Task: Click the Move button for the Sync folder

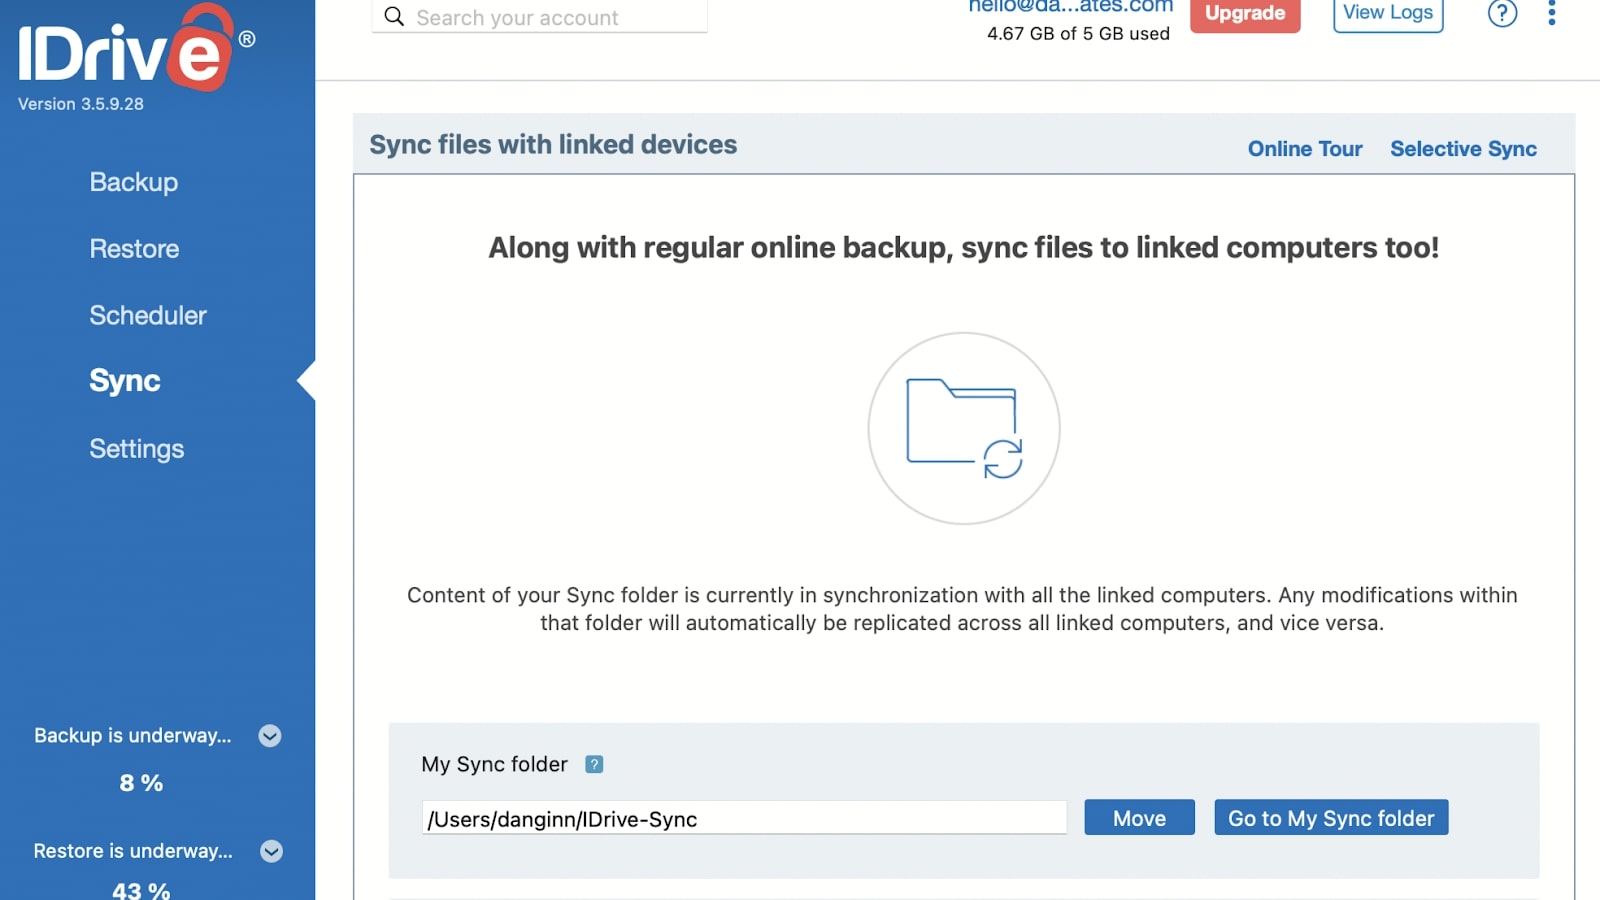Action: click(x=1139, y=817)
